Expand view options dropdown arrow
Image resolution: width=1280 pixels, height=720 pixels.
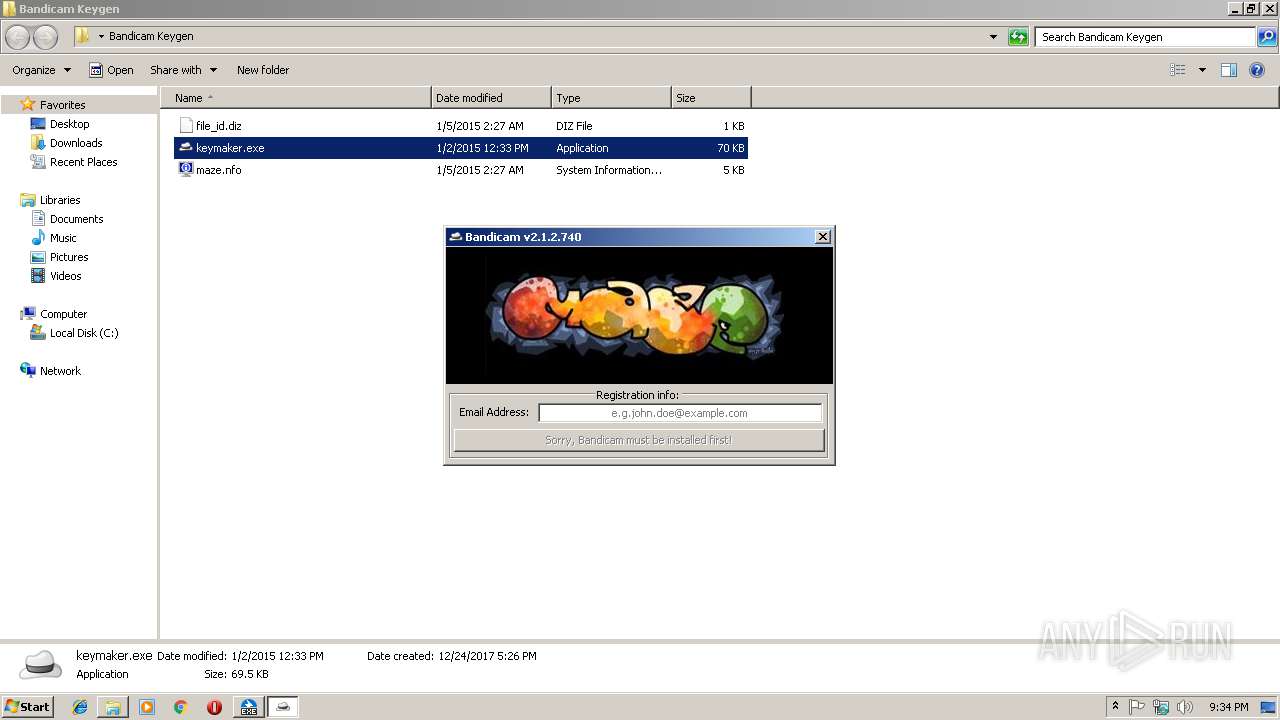coord(1202,70)
